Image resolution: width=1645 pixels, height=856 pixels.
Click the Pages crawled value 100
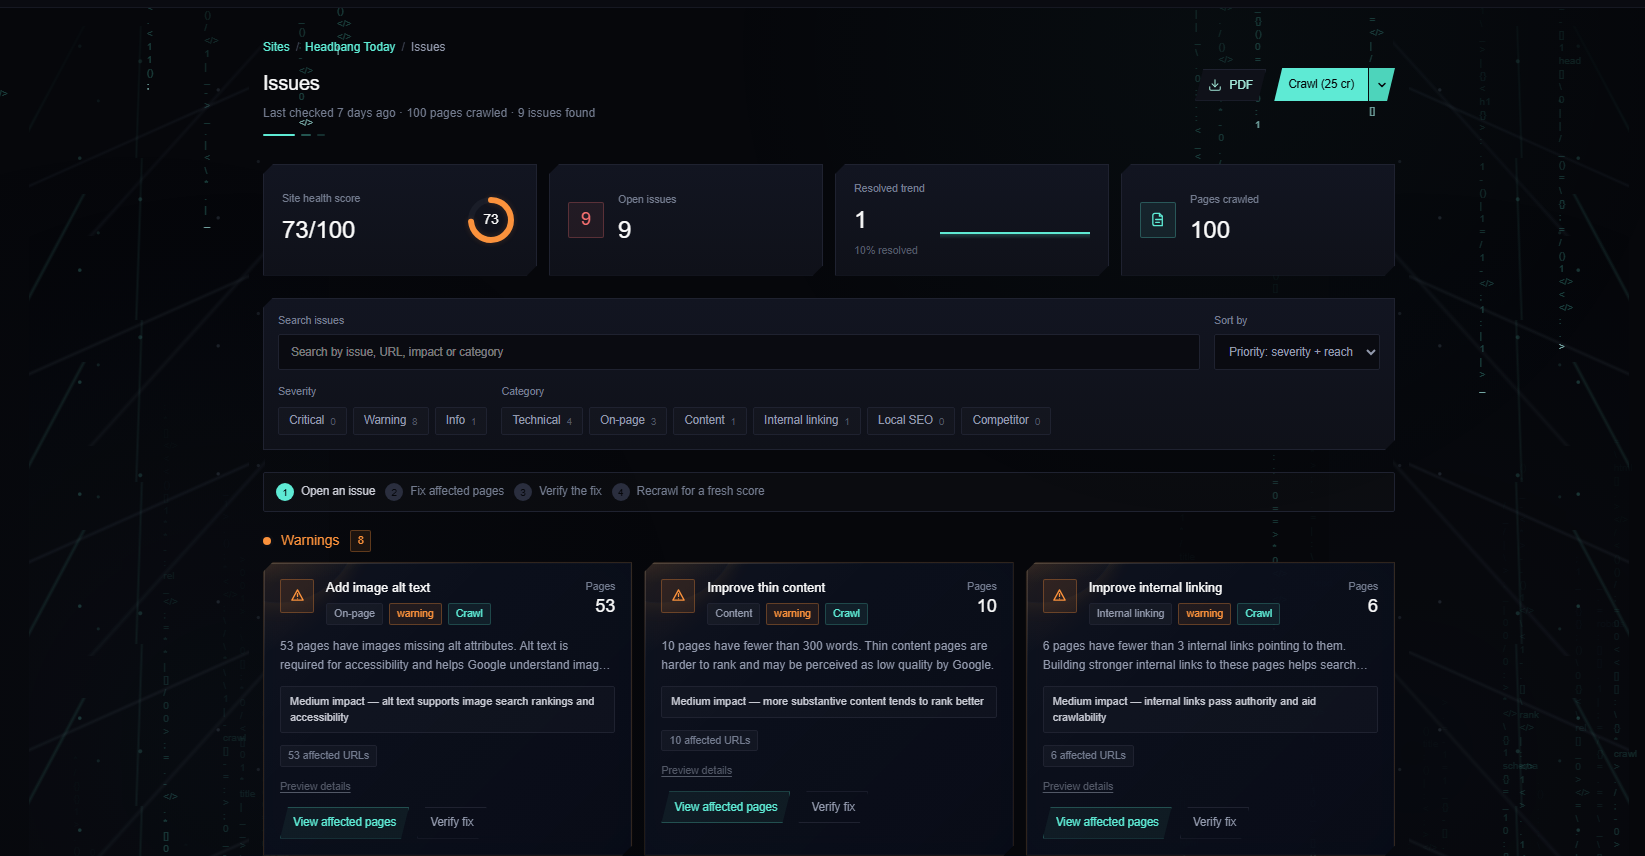(1210, 230)
